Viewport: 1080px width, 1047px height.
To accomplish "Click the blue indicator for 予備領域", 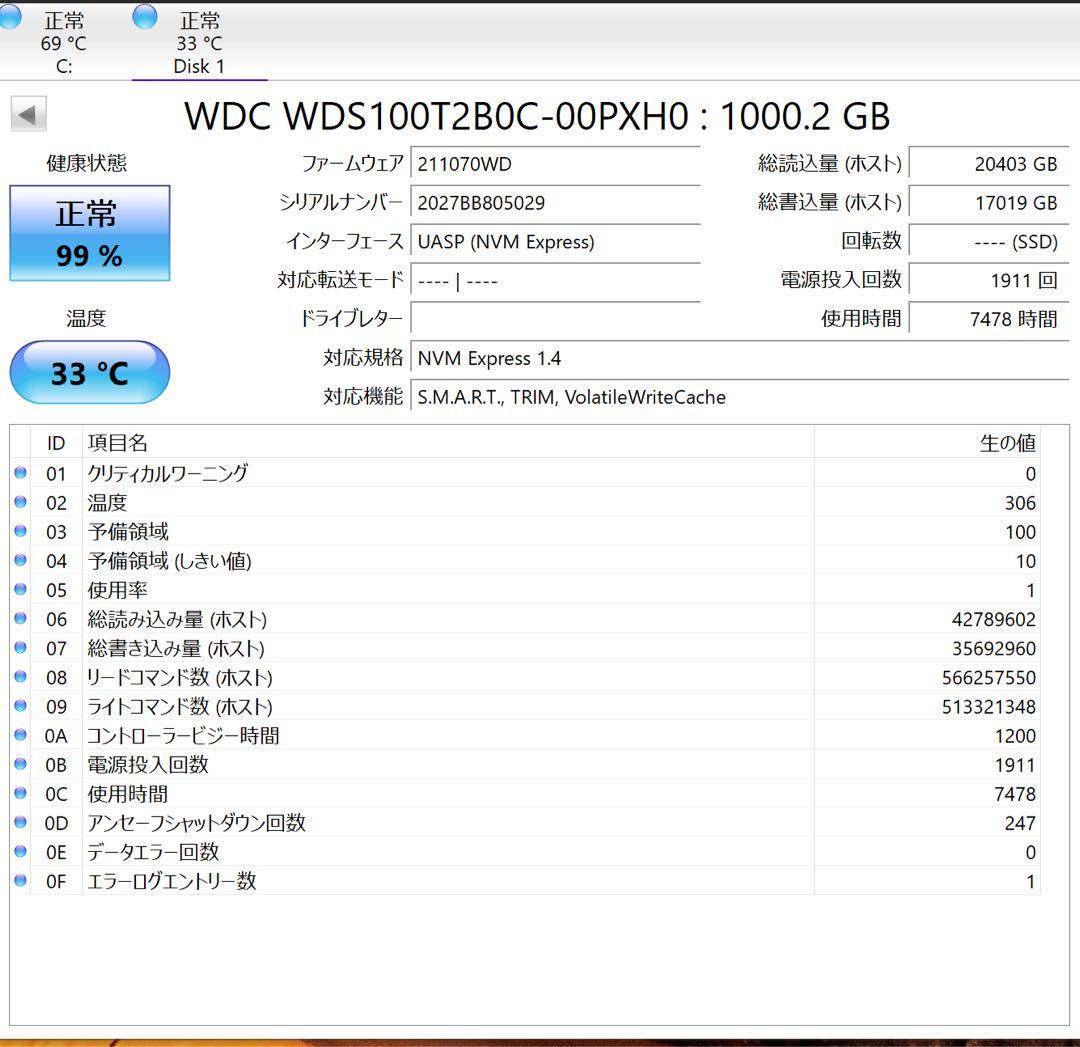I will pyautogui.click(x=21, y=532).
